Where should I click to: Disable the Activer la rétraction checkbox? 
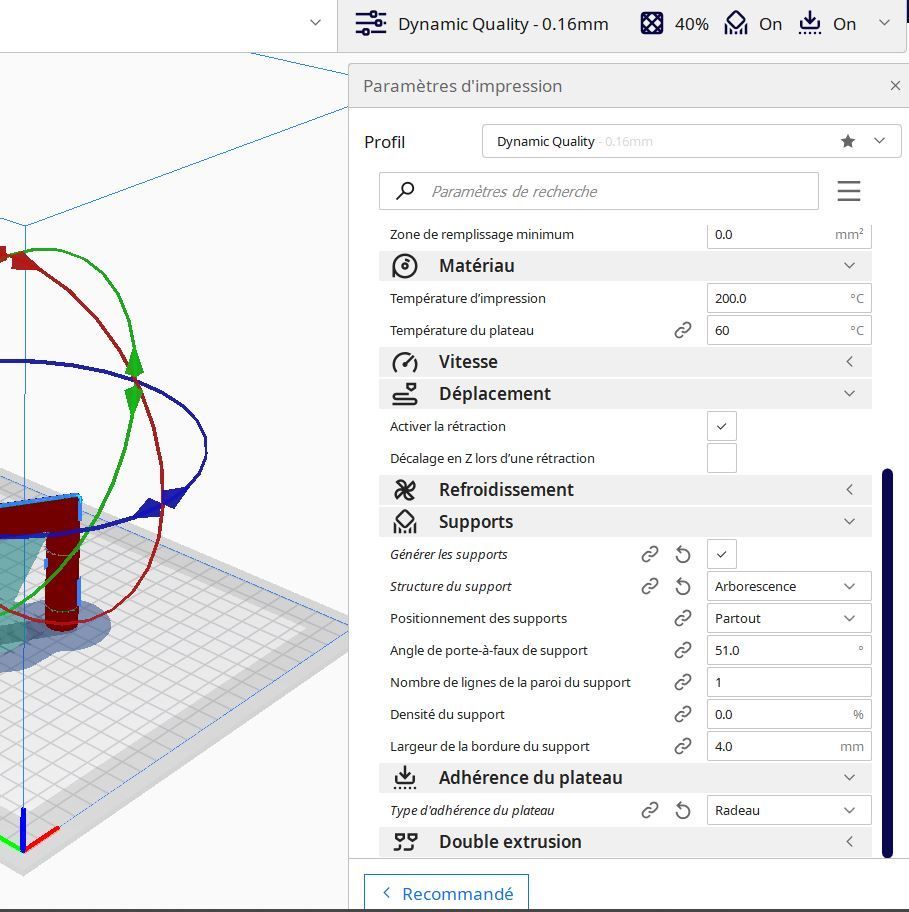tap(722, 426)
